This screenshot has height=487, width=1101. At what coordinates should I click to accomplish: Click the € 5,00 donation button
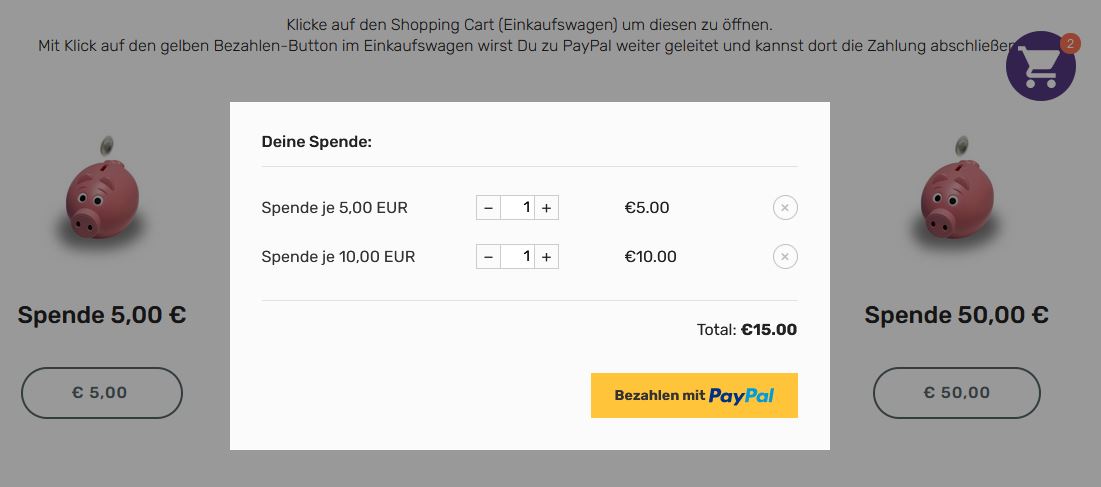(x=101, y=393)
